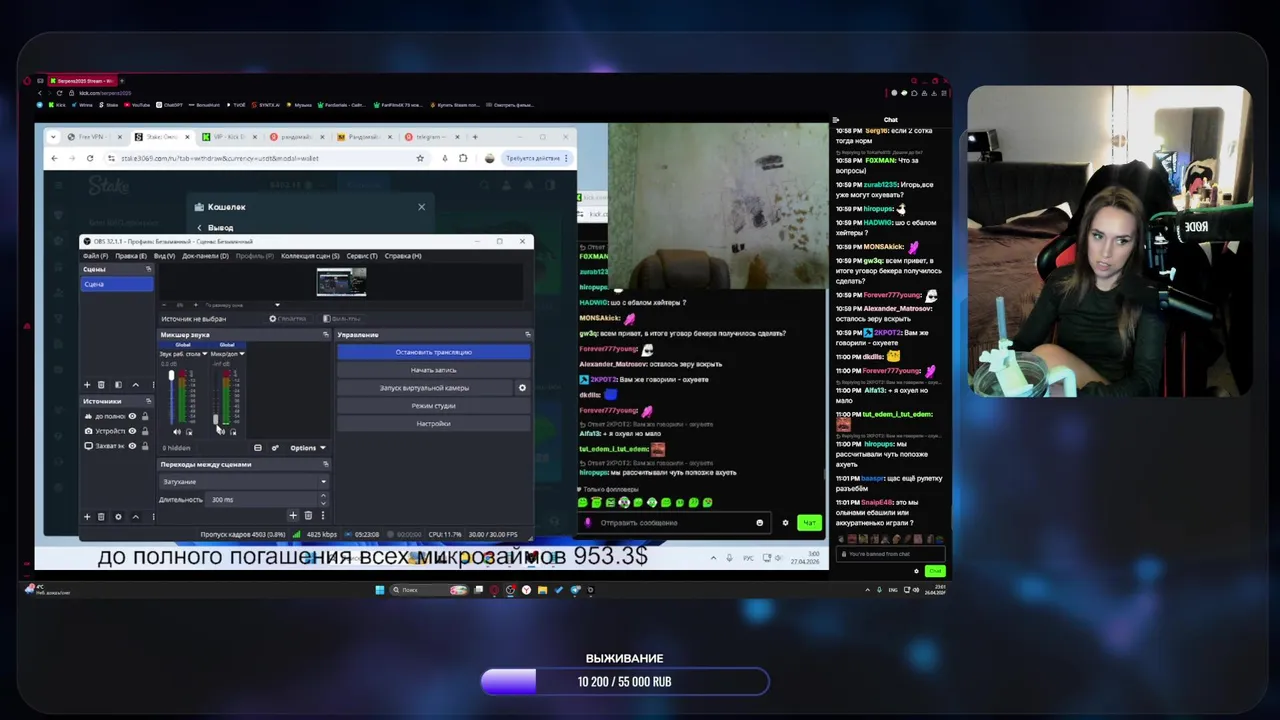Open extensions puzzle icon in Chrome toolbar
The height and width of the screenshot is (720, 1280).
tap(463, 158)
